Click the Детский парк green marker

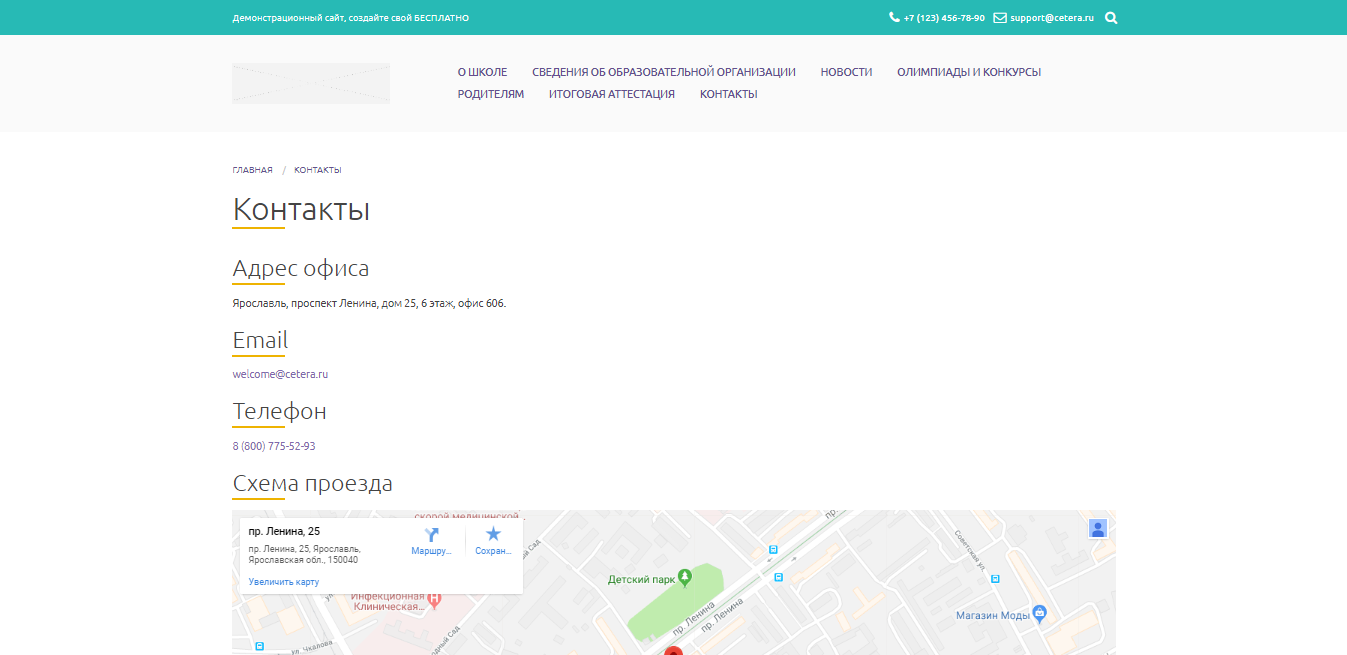(x=684, y=576)
